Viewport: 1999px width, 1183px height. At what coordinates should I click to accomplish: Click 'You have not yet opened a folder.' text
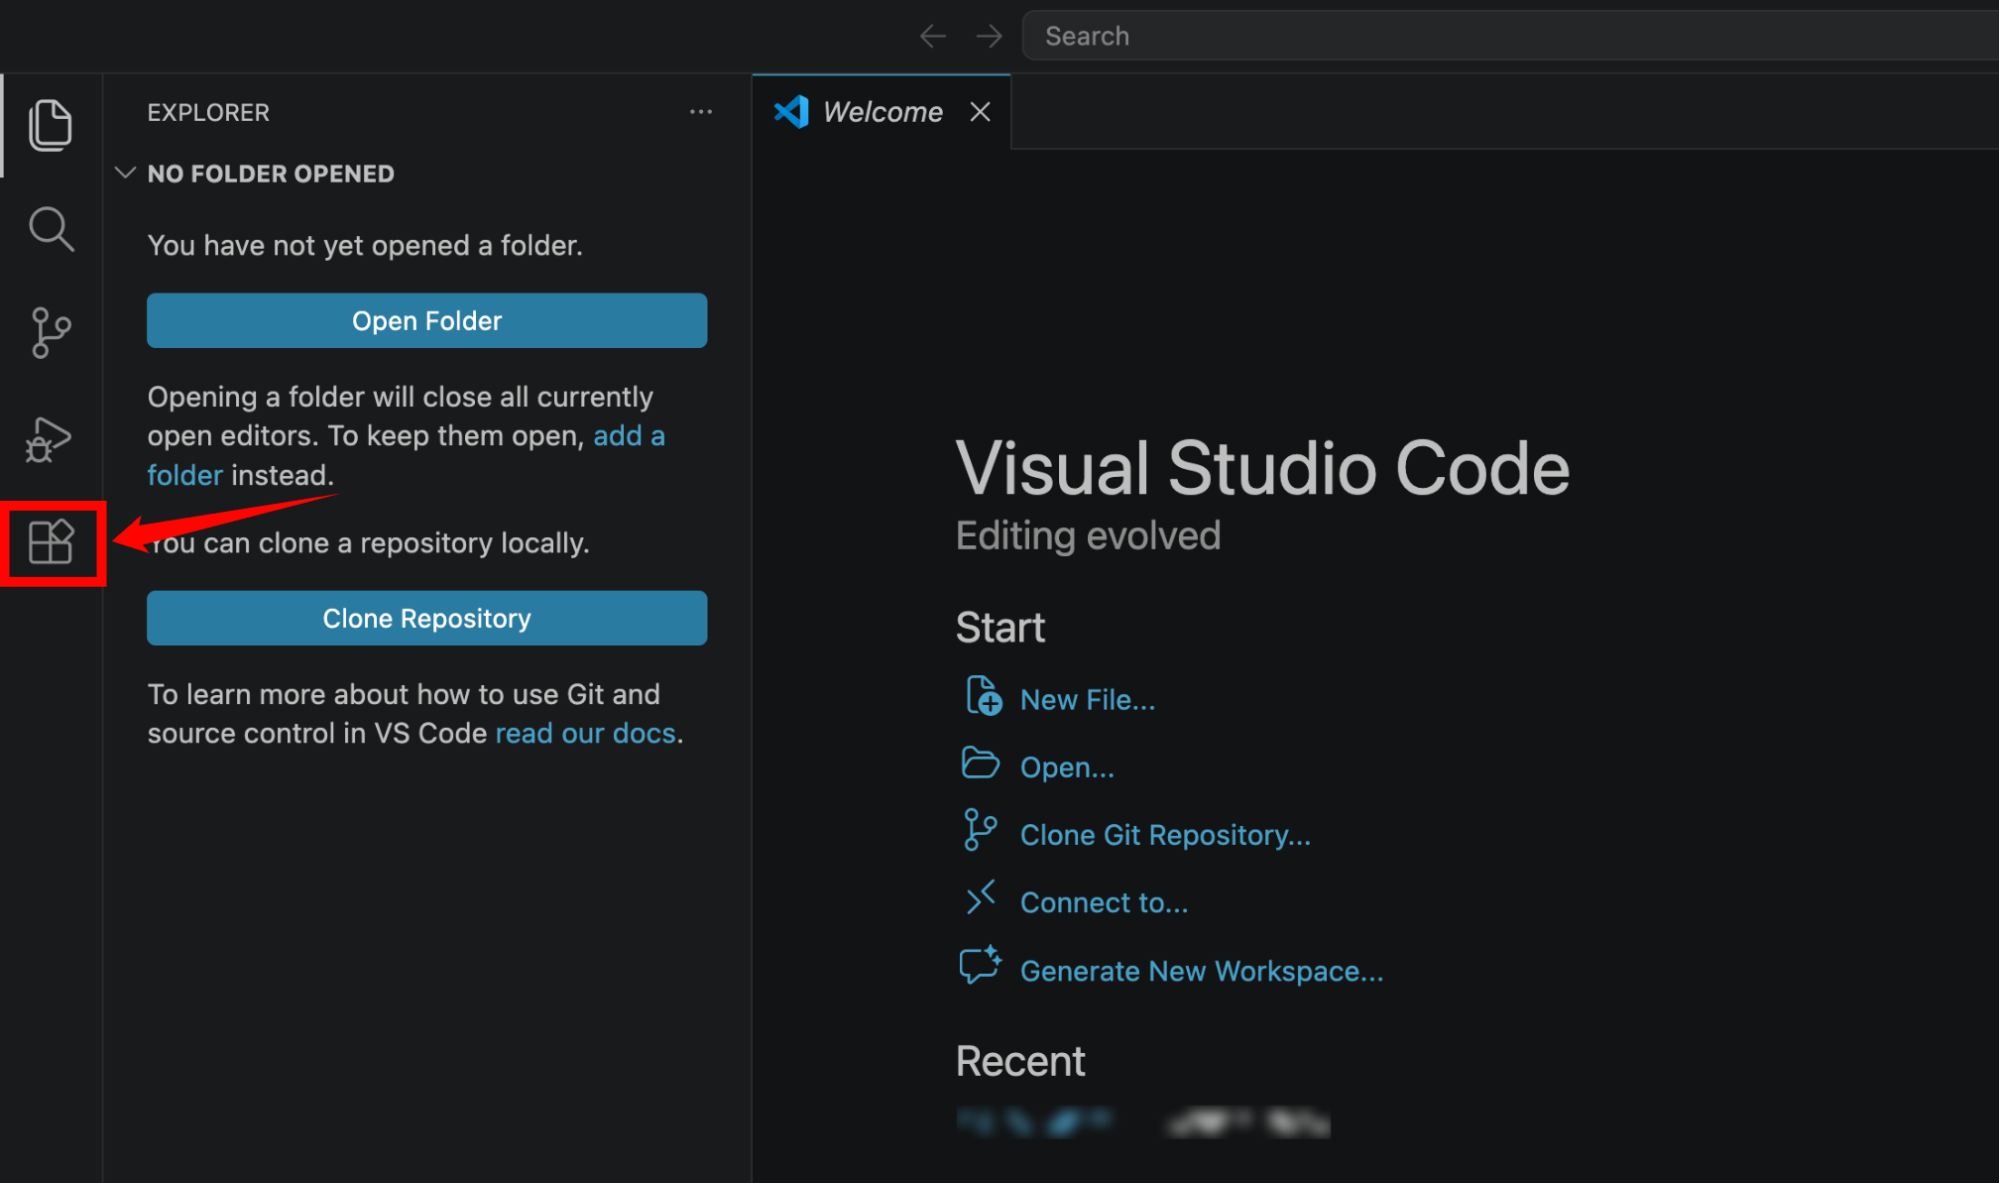[x=365, y=246]
